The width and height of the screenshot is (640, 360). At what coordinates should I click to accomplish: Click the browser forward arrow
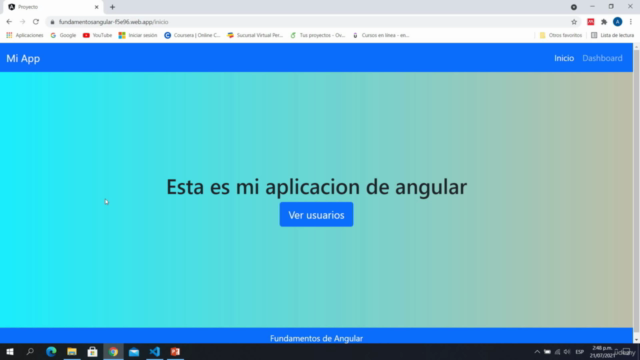pos(22,22)
